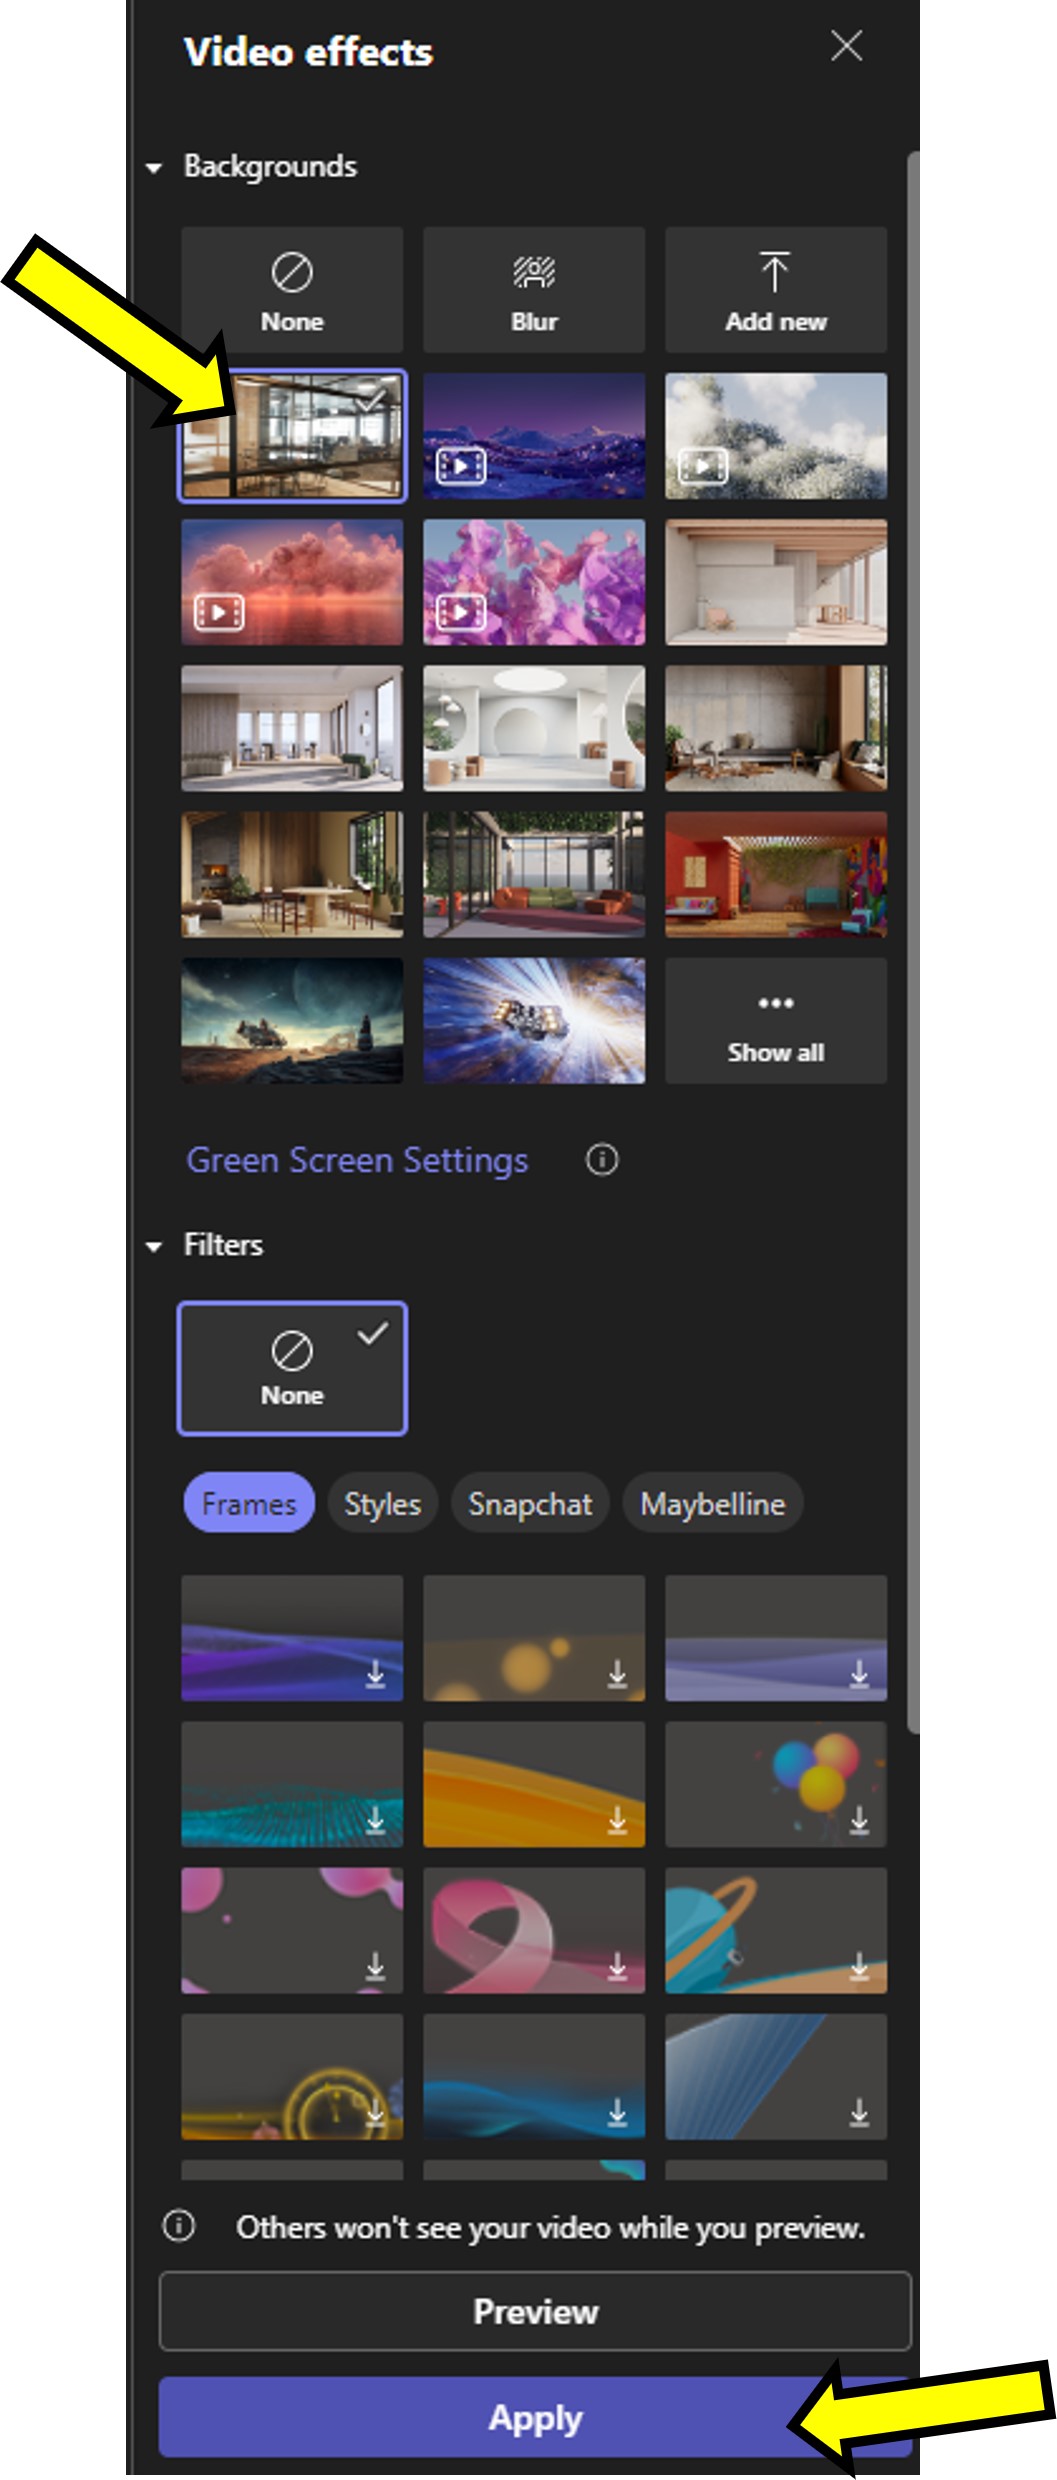This screenshot has height=2480, width=1057.
Task: Enable the Blur background effect
Action: coord(533,290)
